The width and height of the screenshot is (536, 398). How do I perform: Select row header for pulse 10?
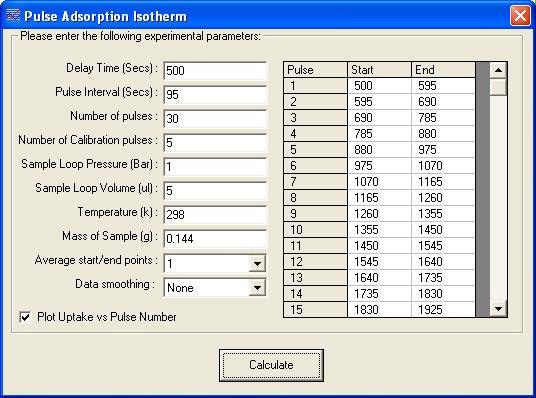point(316,229)
